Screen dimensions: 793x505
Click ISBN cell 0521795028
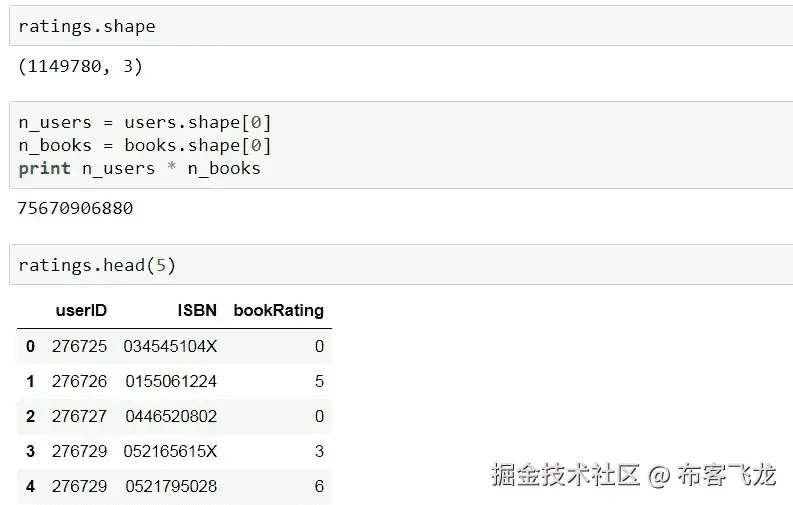(171, 486)
